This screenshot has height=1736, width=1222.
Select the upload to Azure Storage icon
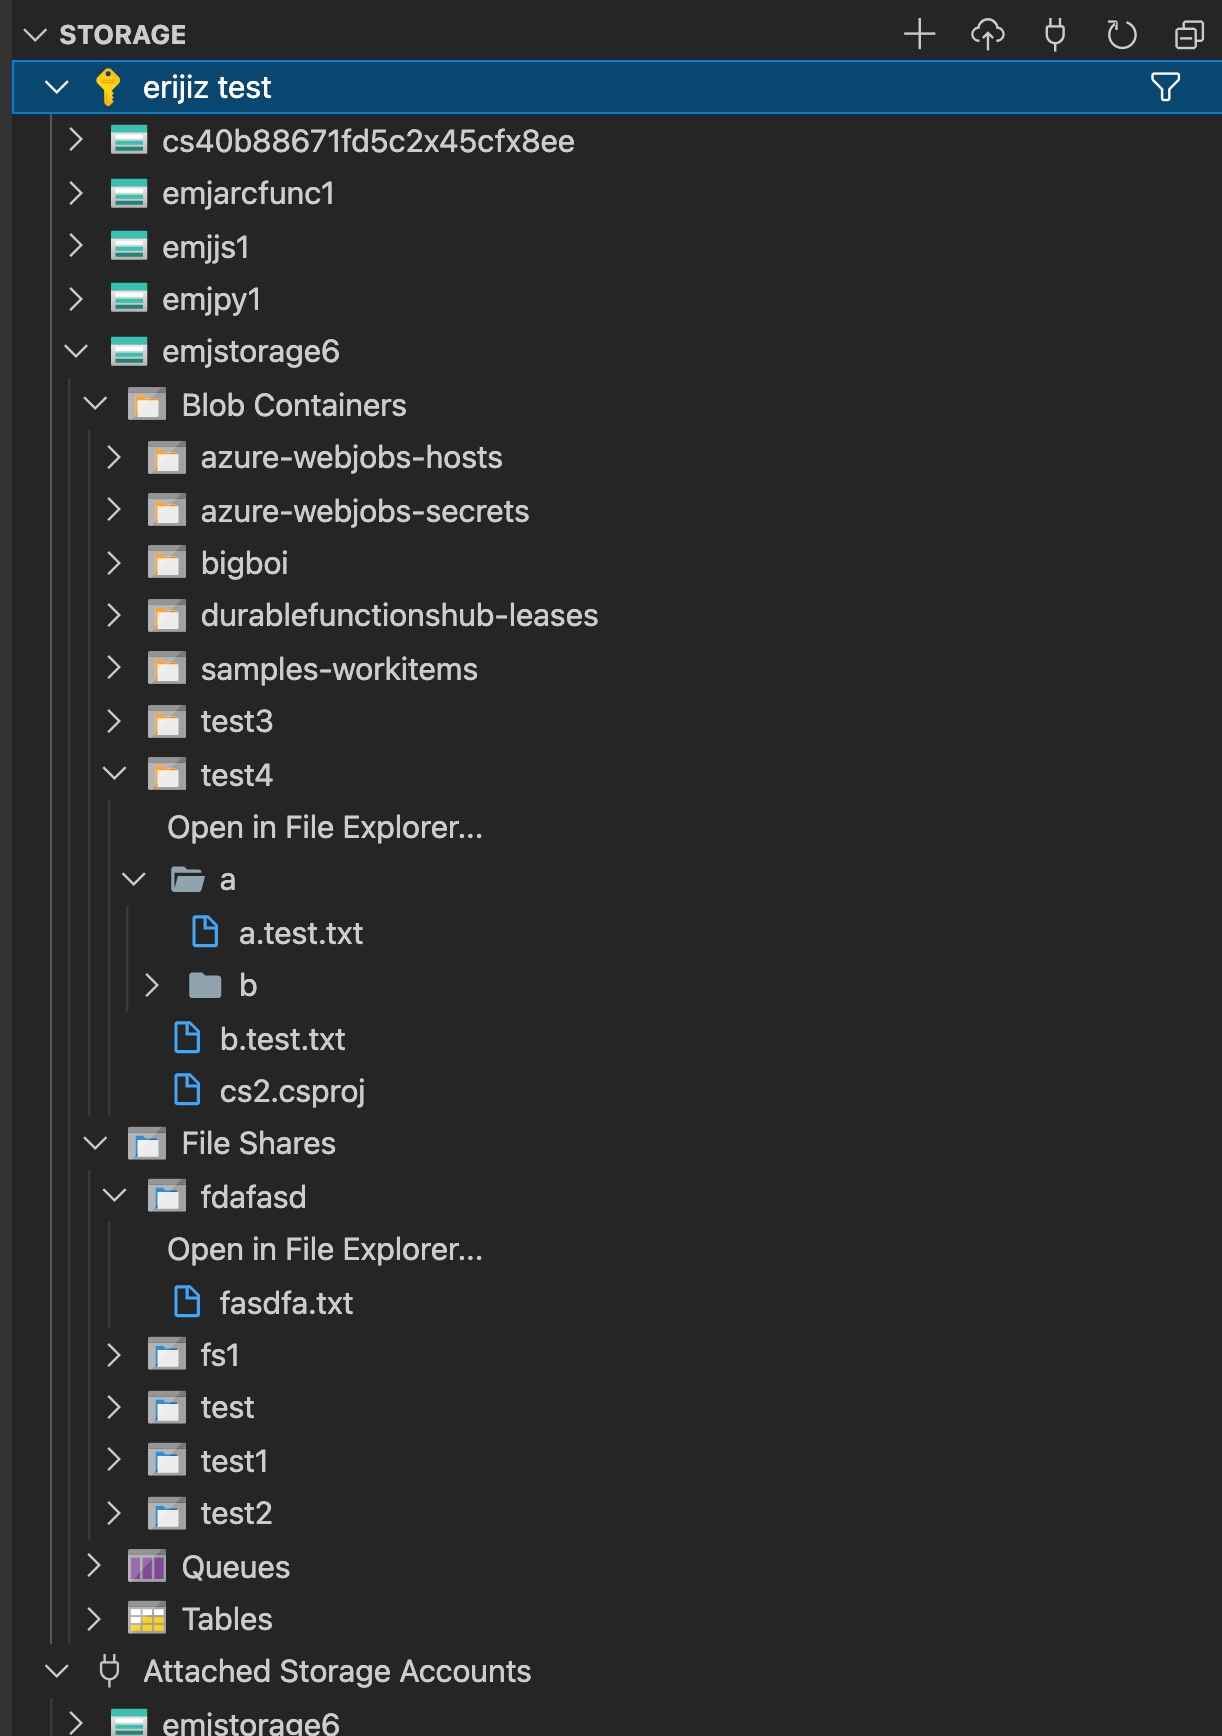point(987,33)
